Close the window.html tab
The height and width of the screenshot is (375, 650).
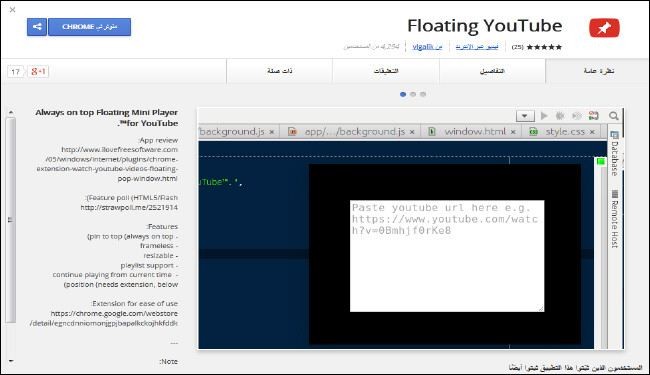coord(513,132)
